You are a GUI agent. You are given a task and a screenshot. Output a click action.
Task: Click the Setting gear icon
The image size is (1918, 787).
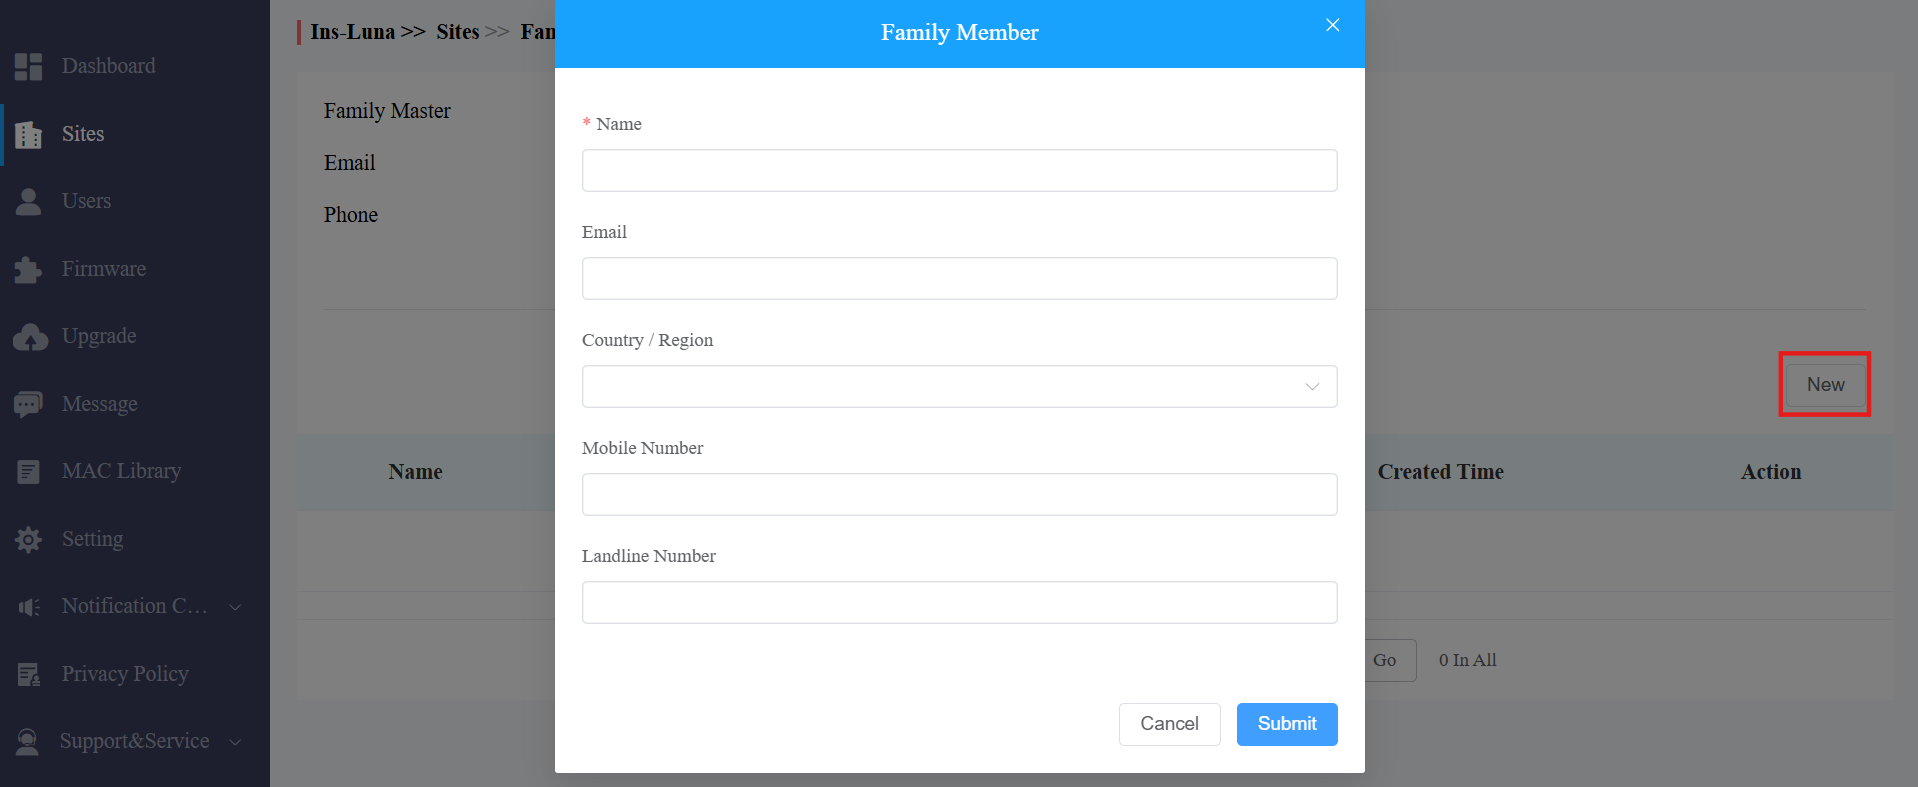(28, 539)
